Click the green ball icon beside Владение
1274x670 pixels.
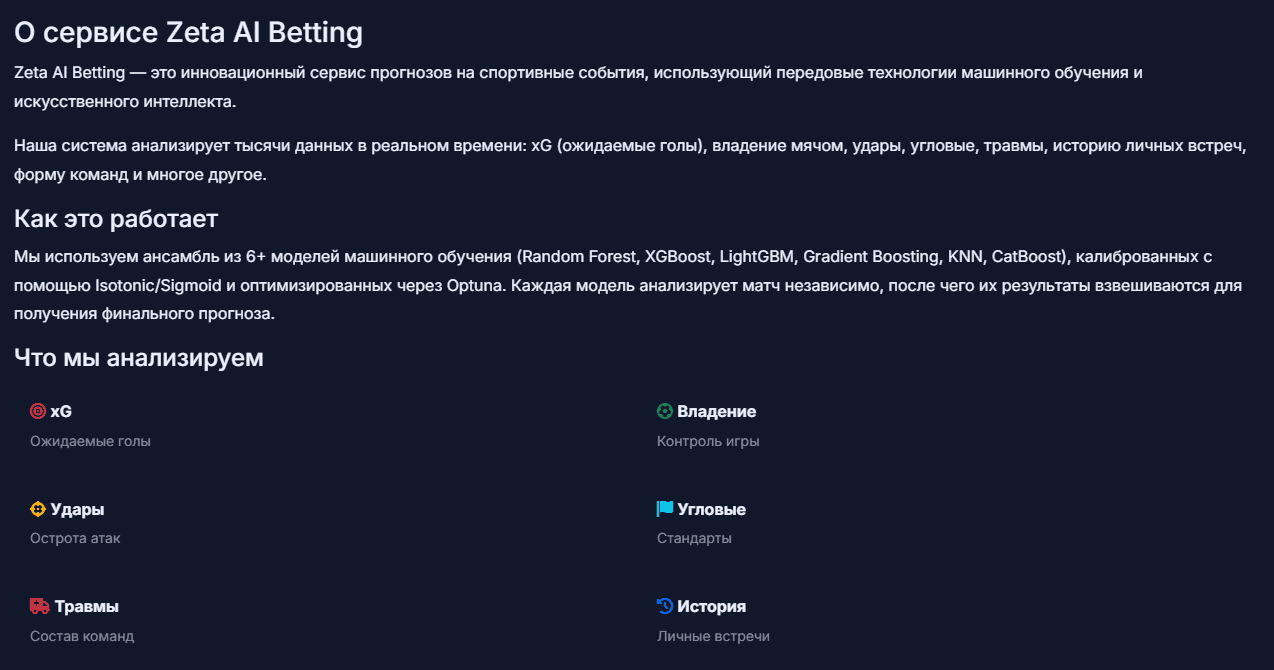tap(665, 411)
